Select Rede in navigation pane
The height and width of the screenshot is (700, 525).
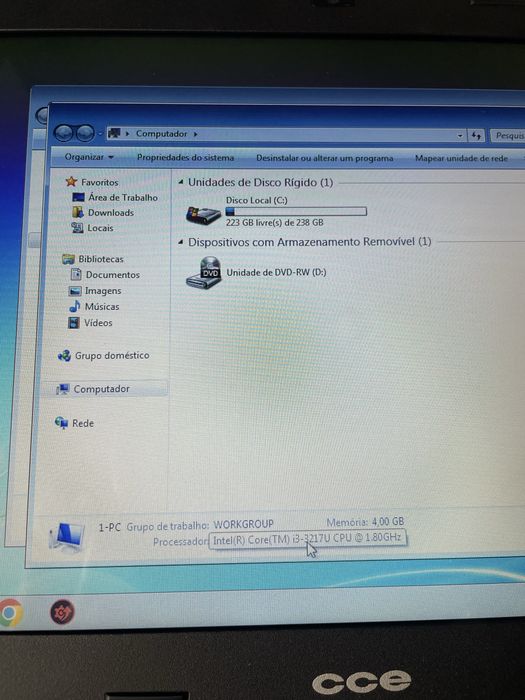point(83,423)
